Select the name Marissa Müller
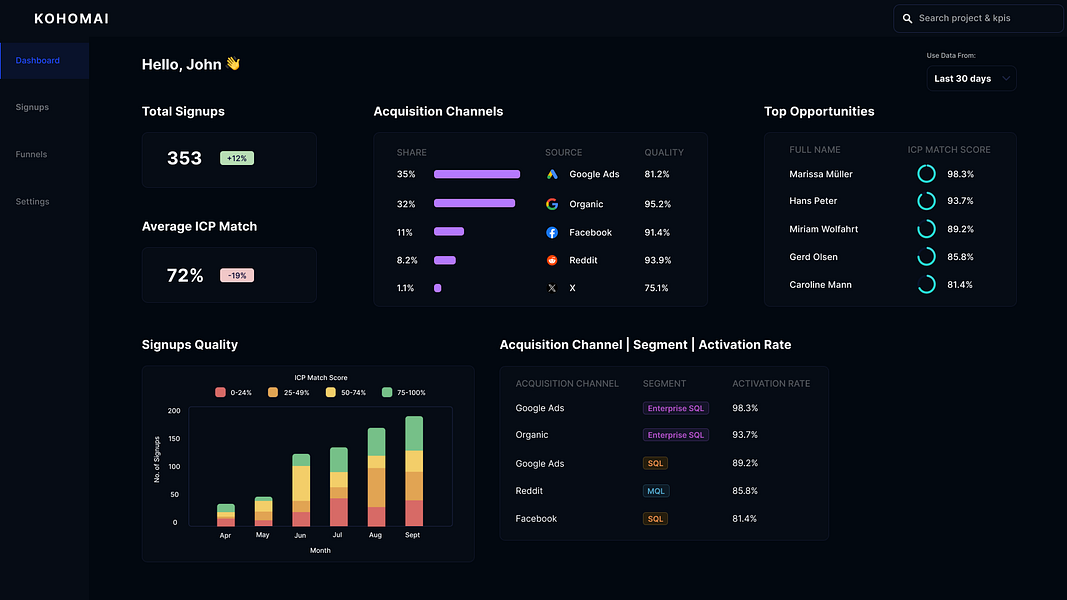The width and height of the screenshot is (1067, 600). tap(821, 174)
